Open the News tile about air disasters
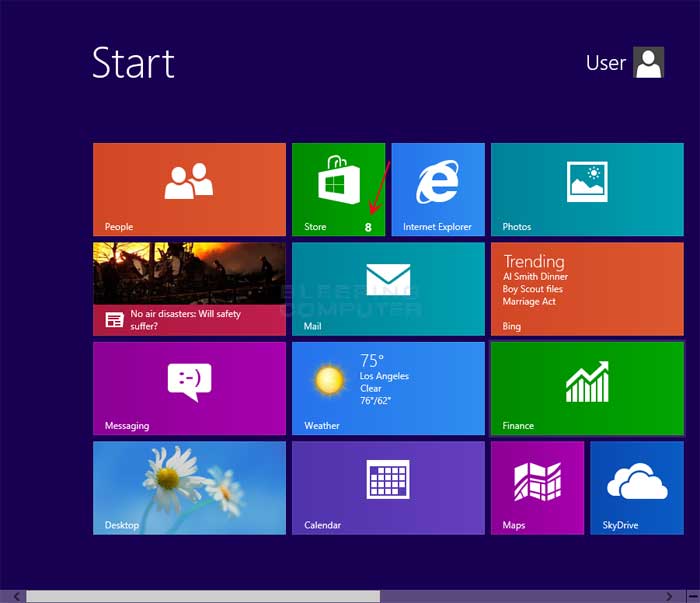Viewport: 700px width, 603px height. point(189,289)
